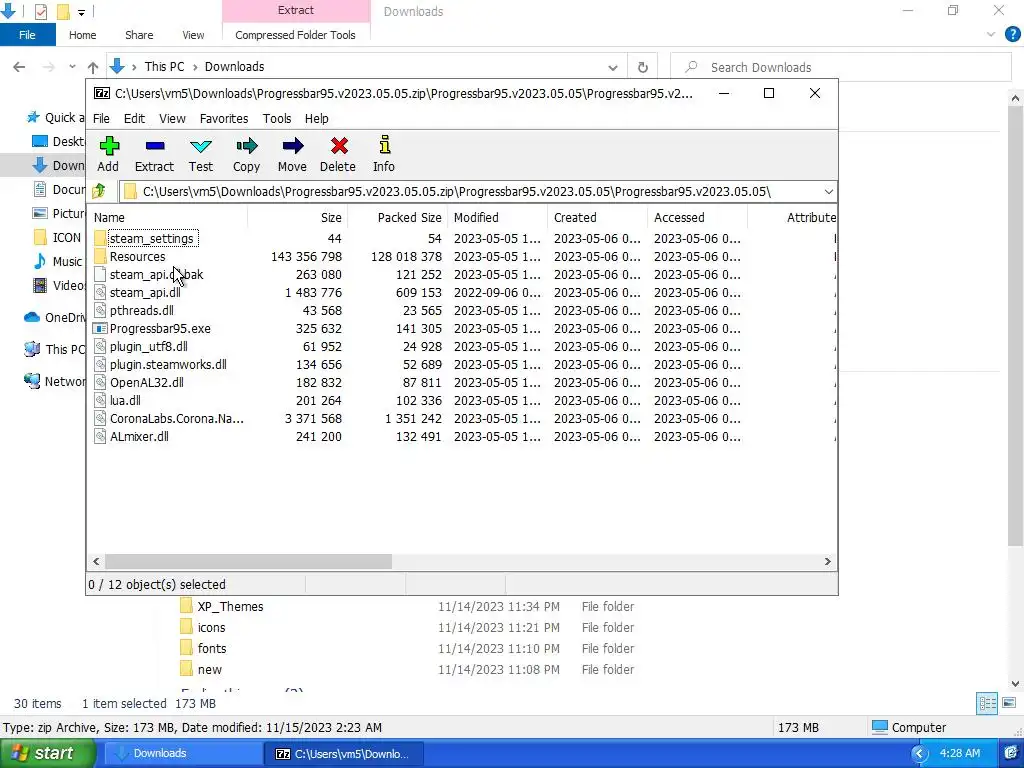
Task: Open the Info toolbar button
Action: coord(384,154)
